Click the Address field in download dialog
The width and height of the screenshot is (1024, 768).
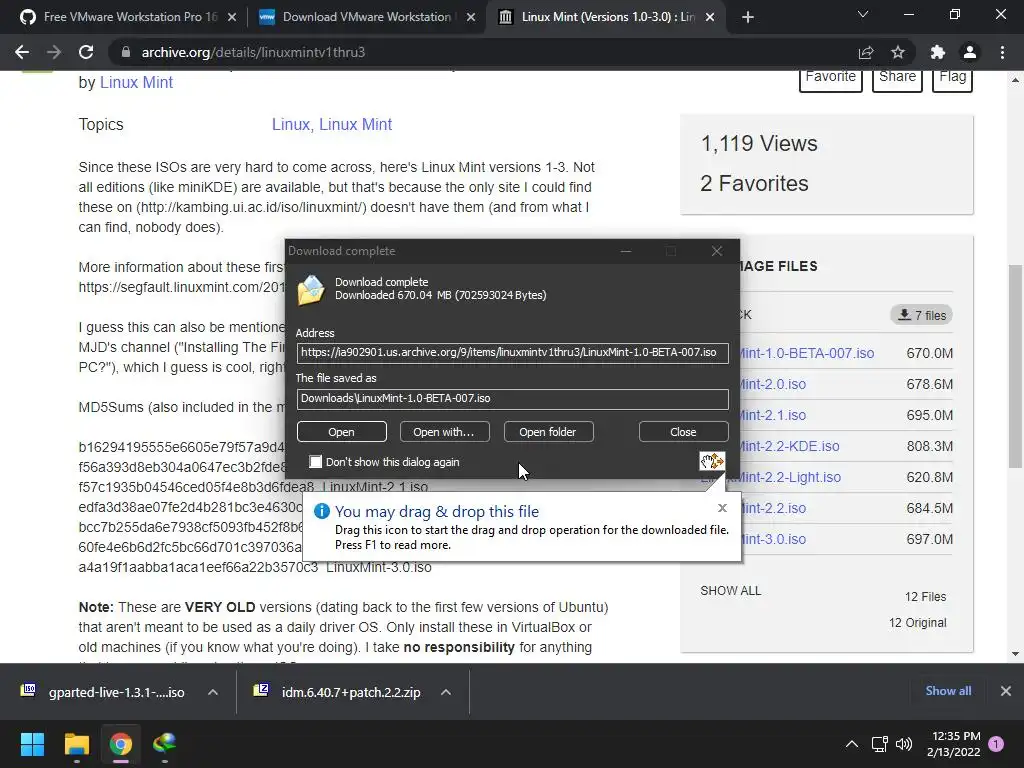pos(513,353)
